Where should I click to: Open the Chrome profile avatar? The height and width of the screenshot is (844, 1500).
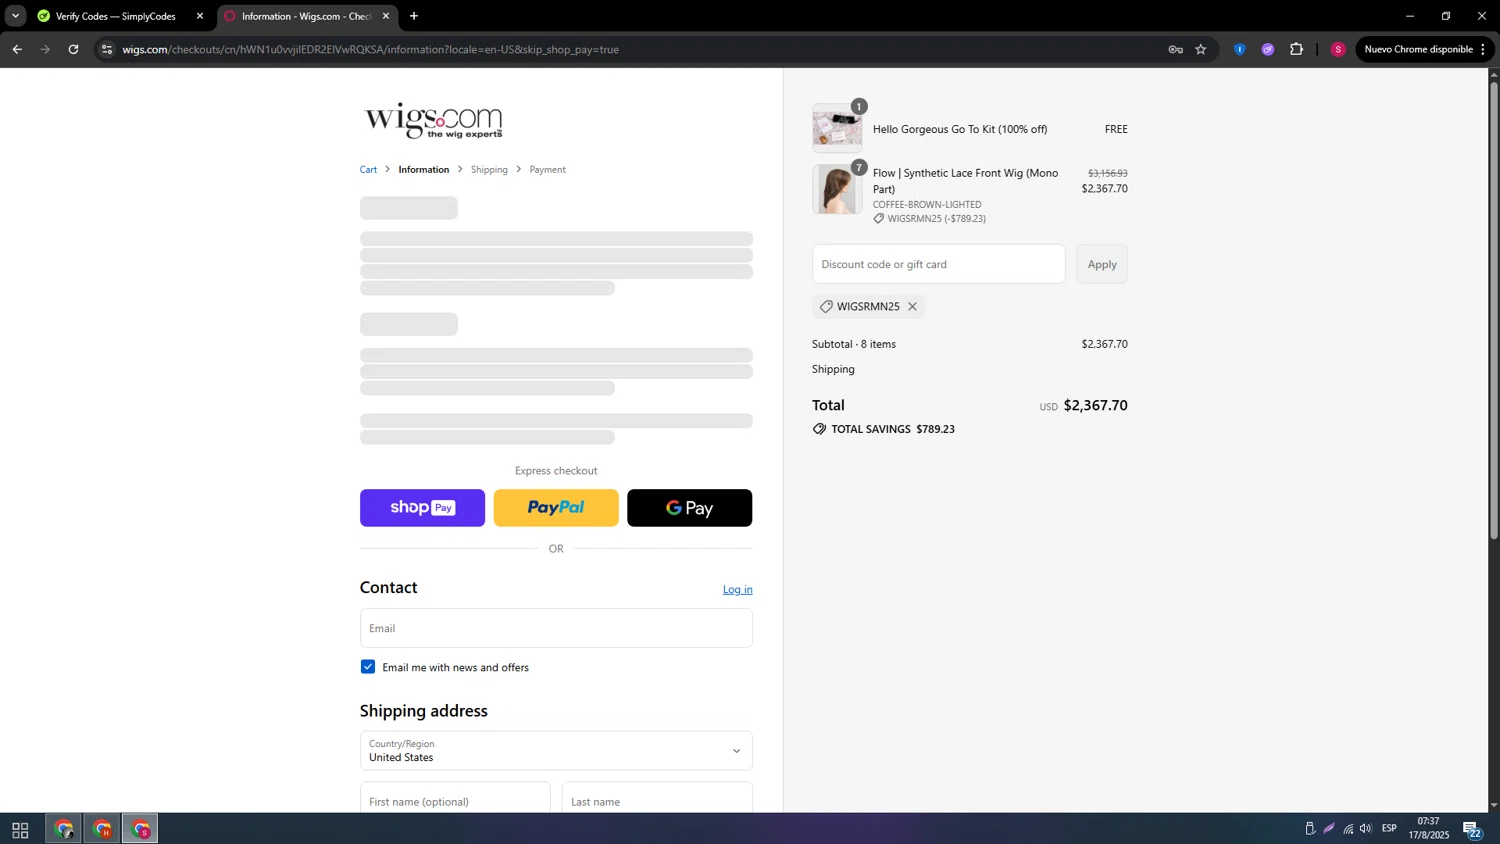click(x=1338, y=49)
